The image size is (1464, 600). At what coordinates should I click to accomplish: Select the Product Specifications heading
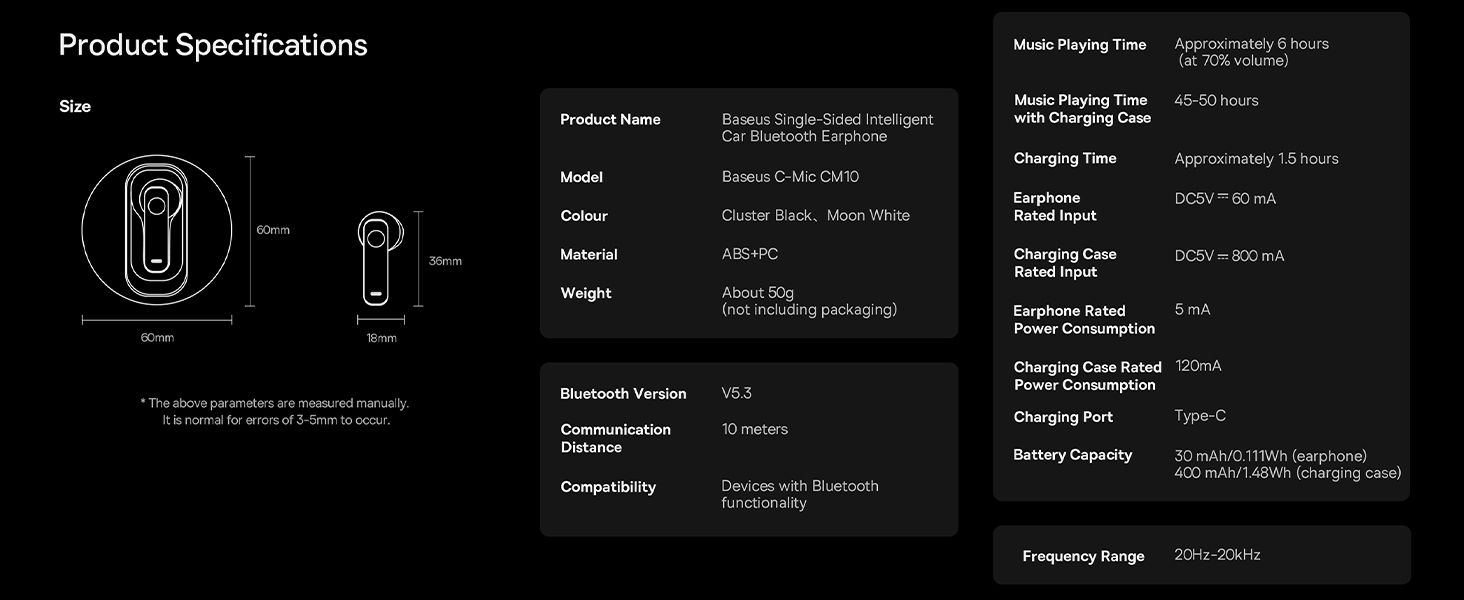pos(213,45)
